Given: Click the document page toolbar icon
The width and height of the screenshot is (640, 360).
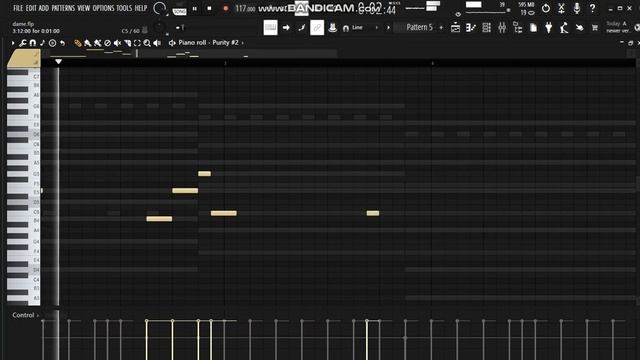Looking at the screenshot, I should (x=533, y=27).
